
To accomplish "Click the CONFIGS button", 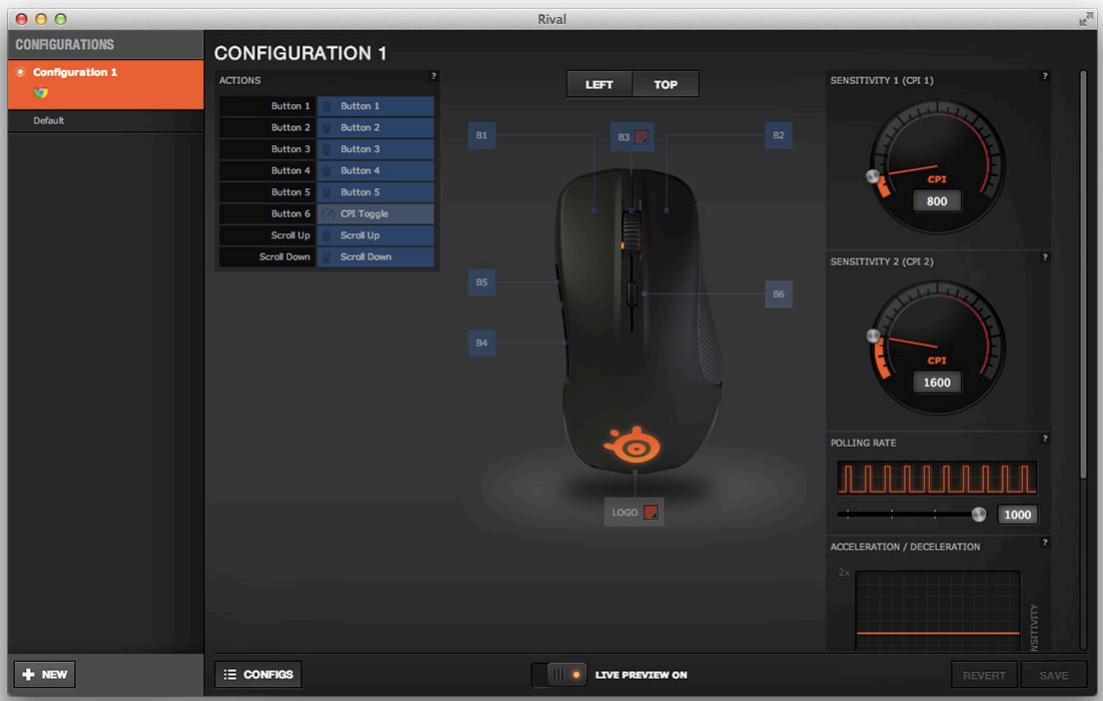I will point(258,675).
